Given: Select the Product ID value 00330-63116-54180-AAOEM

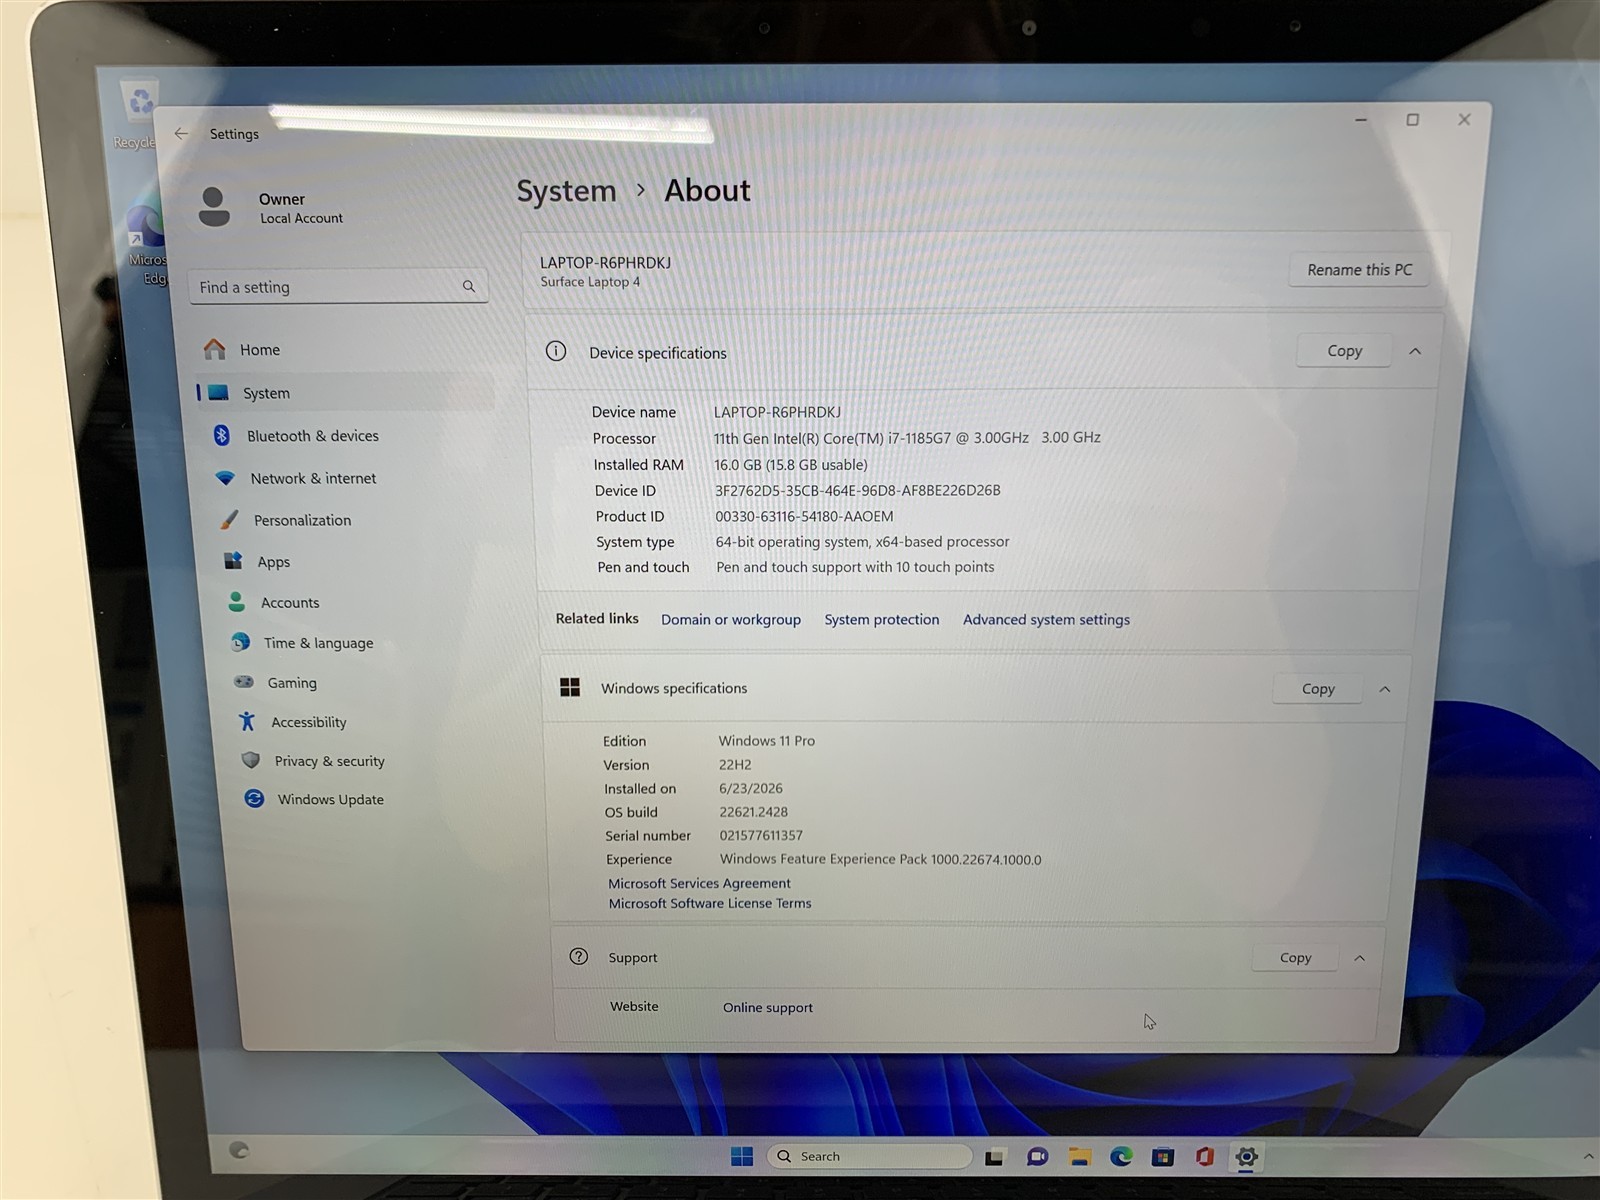Looking at the screenshot, I should pyautogui.click(x=804, y=516).
